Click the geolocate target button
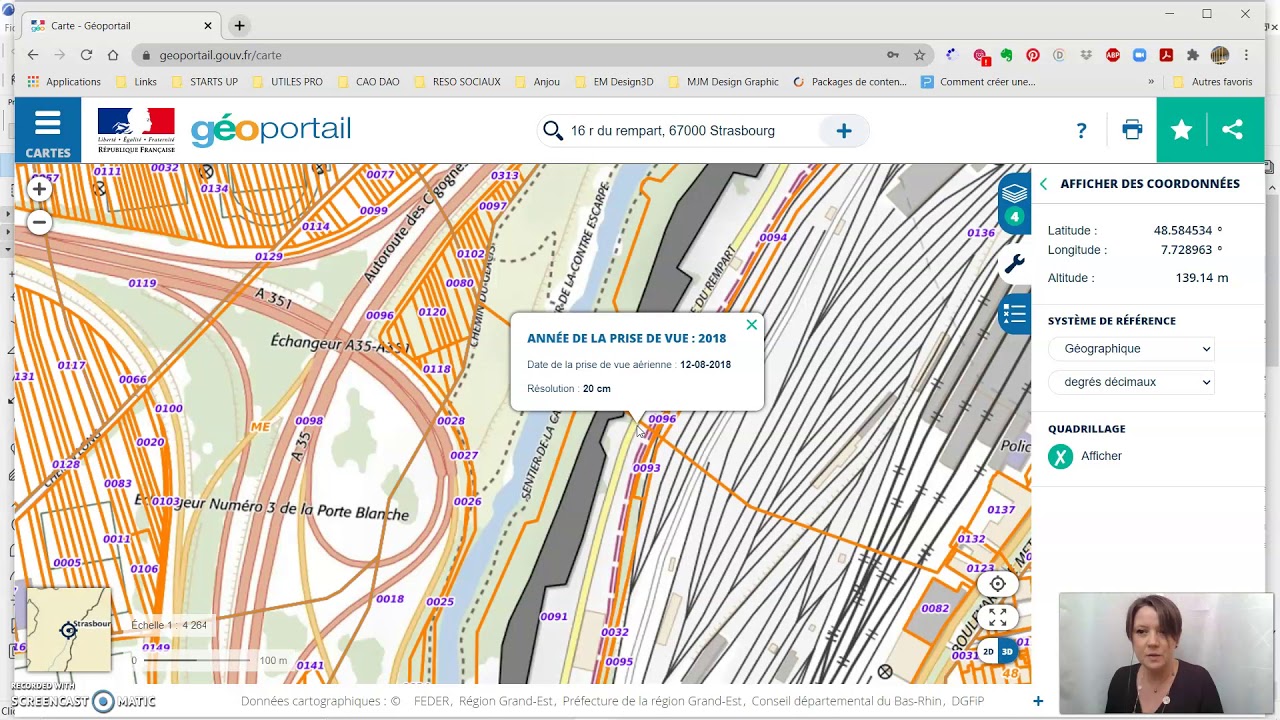The height and width of the screenshot is (720, 1280). 997,584
